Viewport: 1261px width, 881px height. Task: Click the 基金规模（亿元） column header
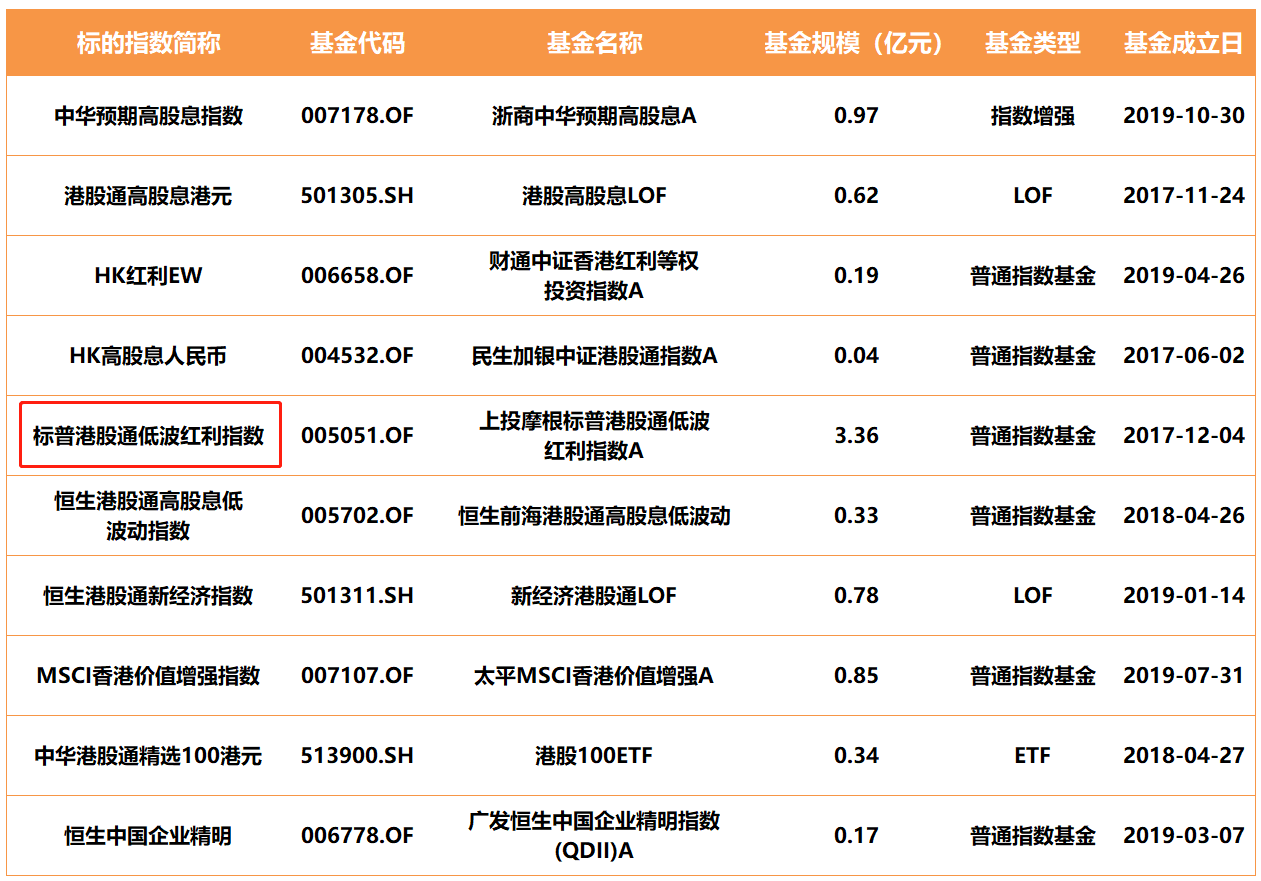[x=856, y=43]
